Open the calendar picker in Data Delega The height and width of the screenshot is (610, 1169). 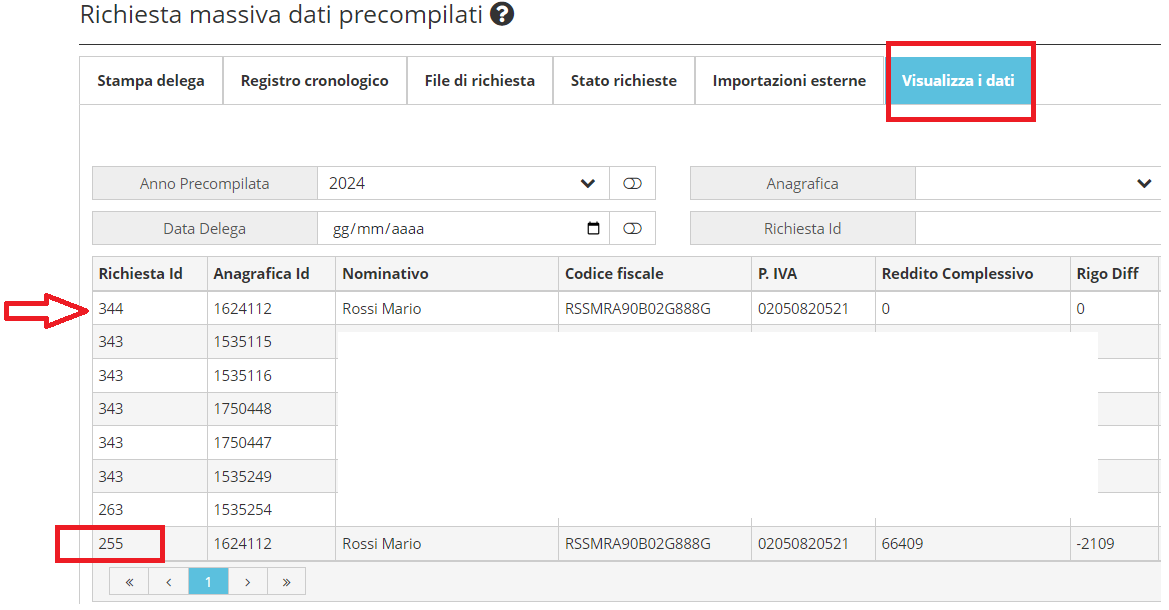coord(593,228)
